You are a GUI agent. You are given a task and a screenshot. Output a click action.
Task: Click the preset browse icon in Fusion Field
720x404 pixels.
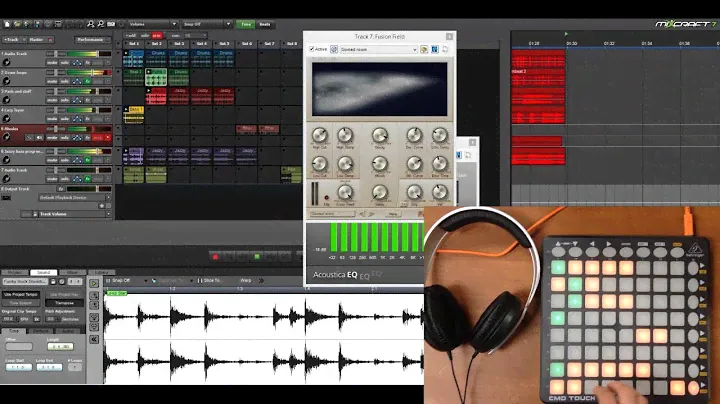426,48
